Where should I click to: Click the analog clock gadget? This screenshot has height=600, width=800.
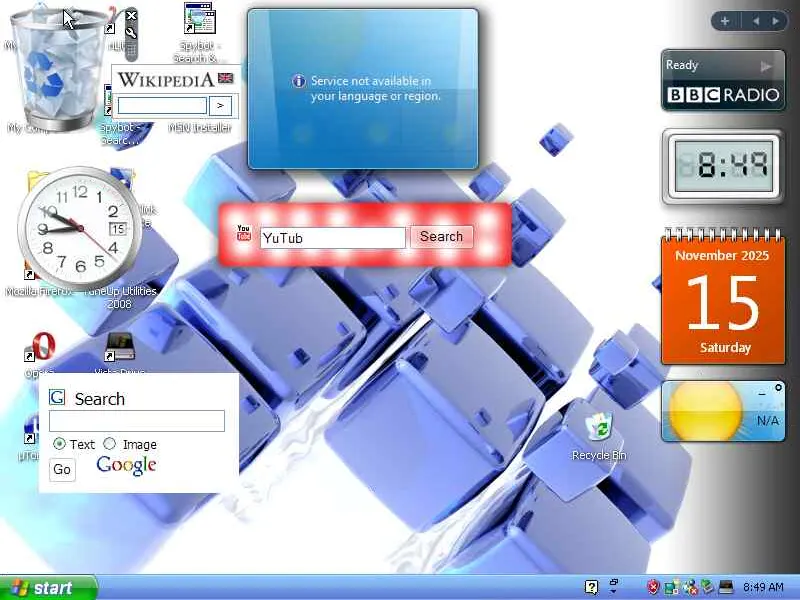(80, 228)
